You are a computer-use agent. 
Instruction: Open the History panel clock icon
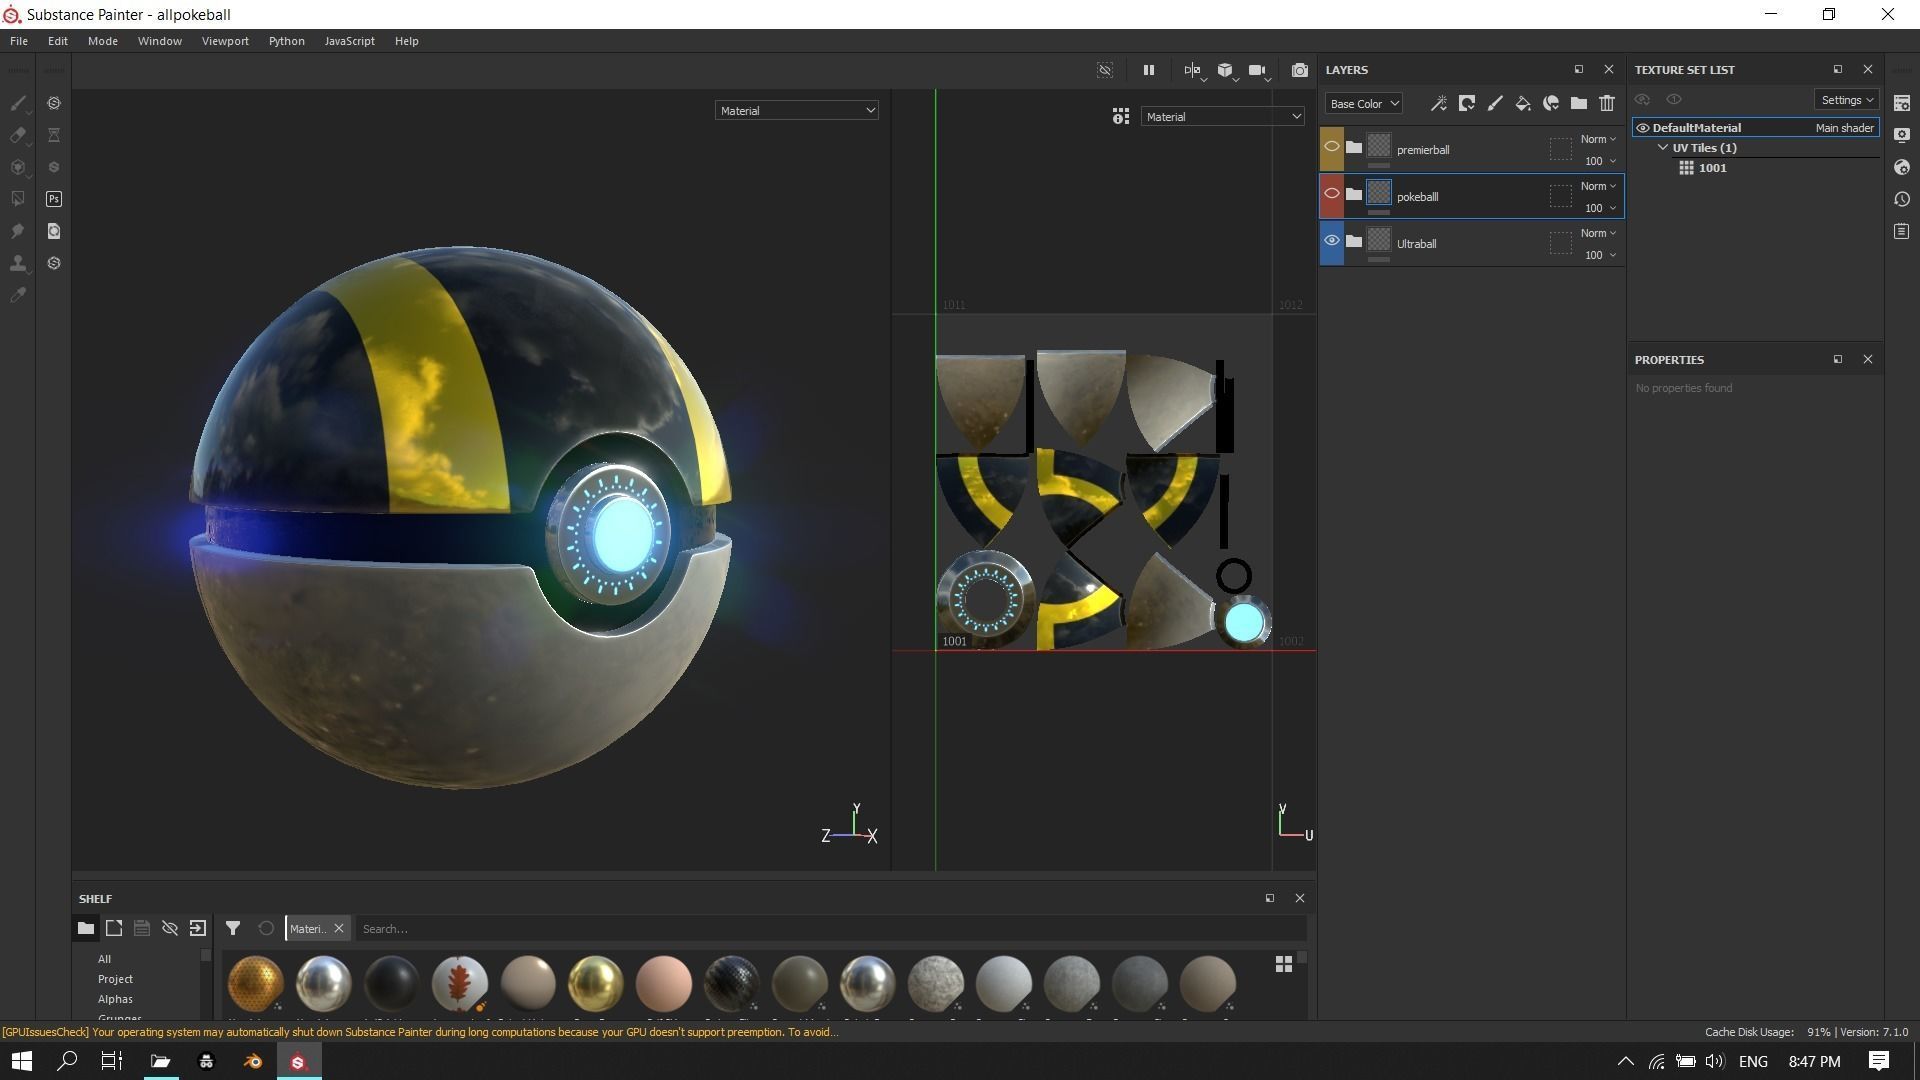tap(1902, 199)
